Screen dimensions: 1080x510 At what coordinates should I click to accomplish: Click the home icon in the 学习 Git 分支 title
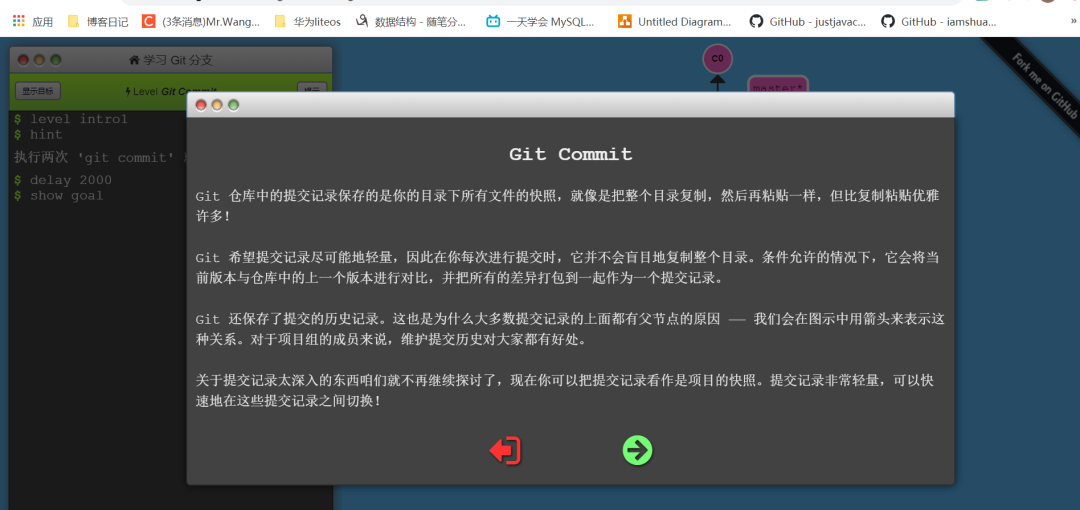(x=134, y=60)
